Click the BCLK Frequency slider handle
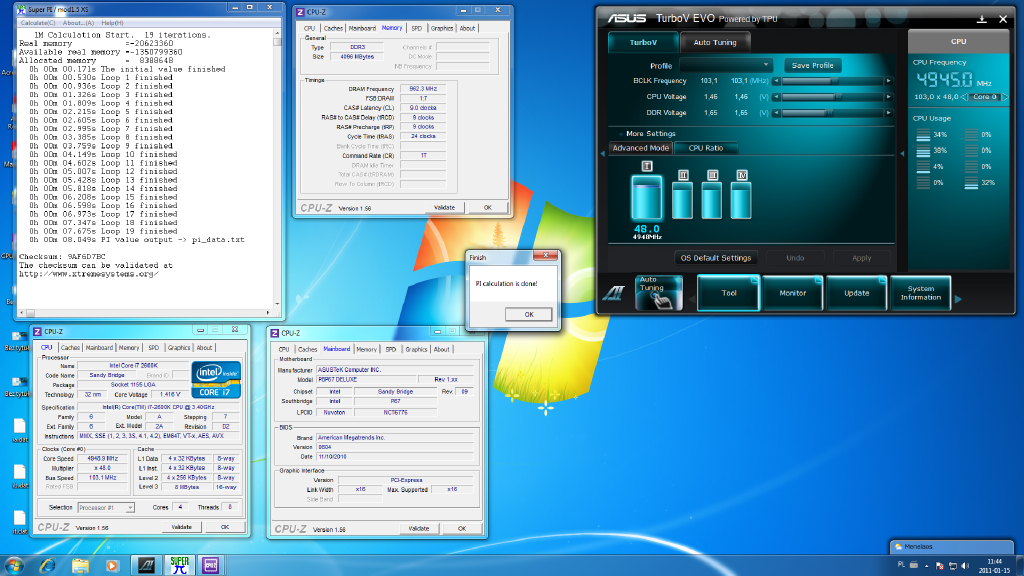Image resolution: width=1024 pixels, height=576 pixels. tap(835, 81)
